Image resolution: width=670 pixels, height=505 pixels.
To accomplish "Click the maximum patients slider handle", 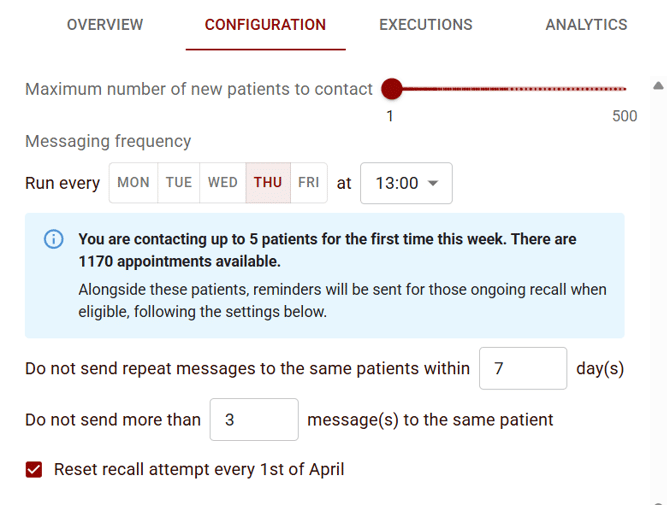I will pos(392,89).
